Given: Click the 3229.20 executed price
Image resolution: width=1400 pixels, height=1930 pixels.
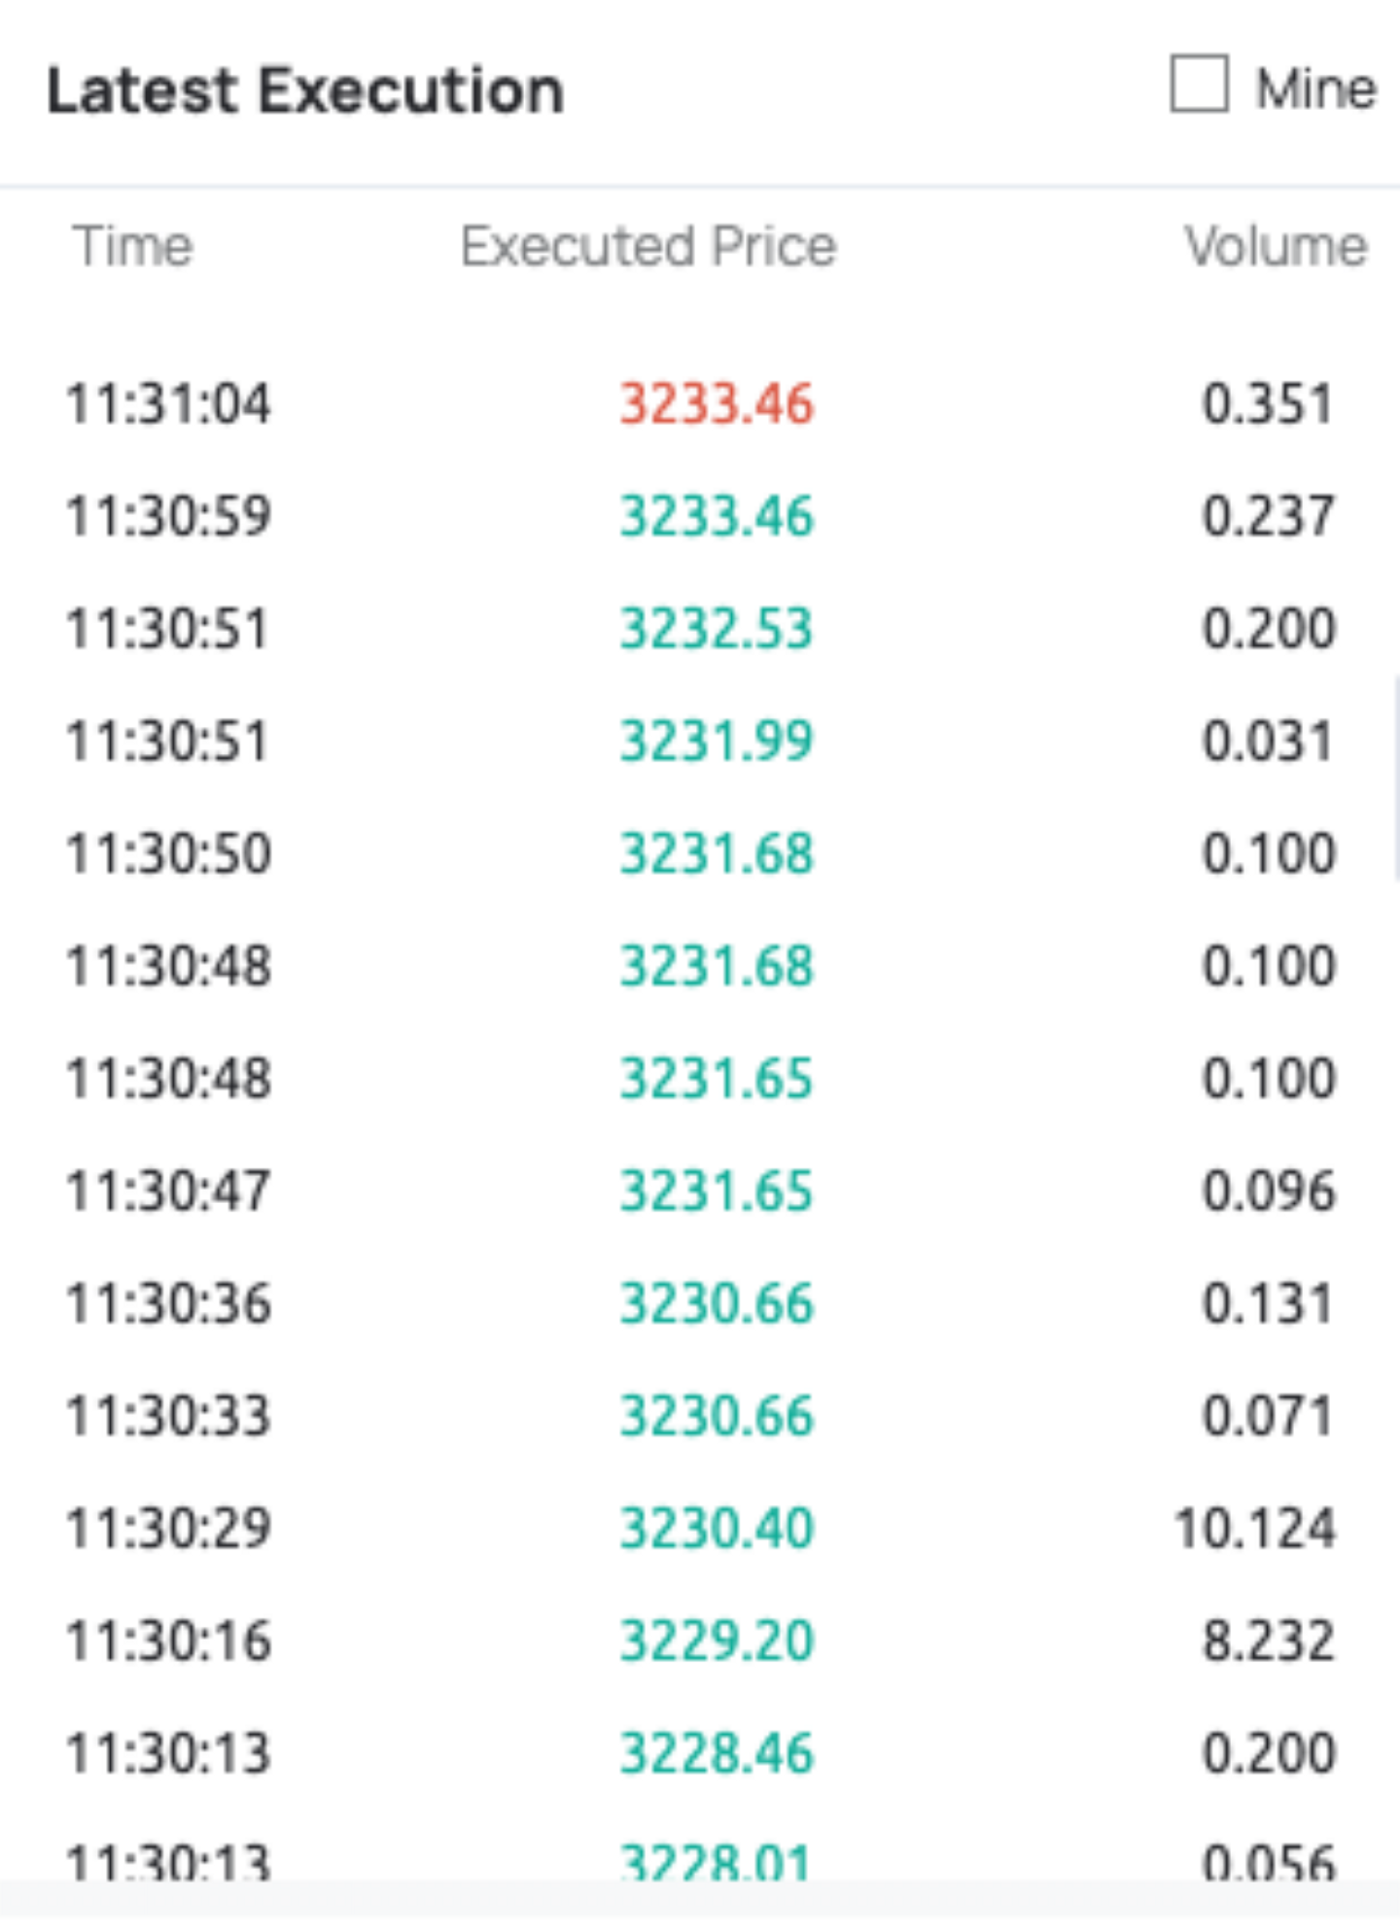Looking at the screenshot, I should point(717,1641).
